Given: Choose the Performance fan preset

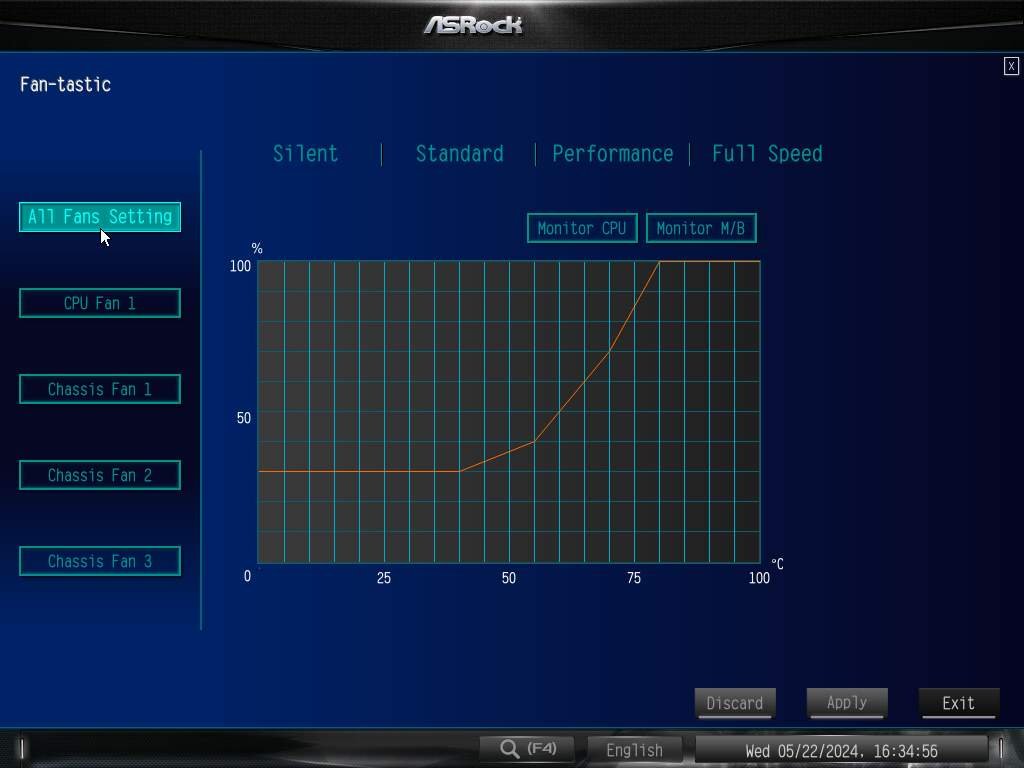Looking at the screenshot, I should pyautogui.click(x=612, y=154).
